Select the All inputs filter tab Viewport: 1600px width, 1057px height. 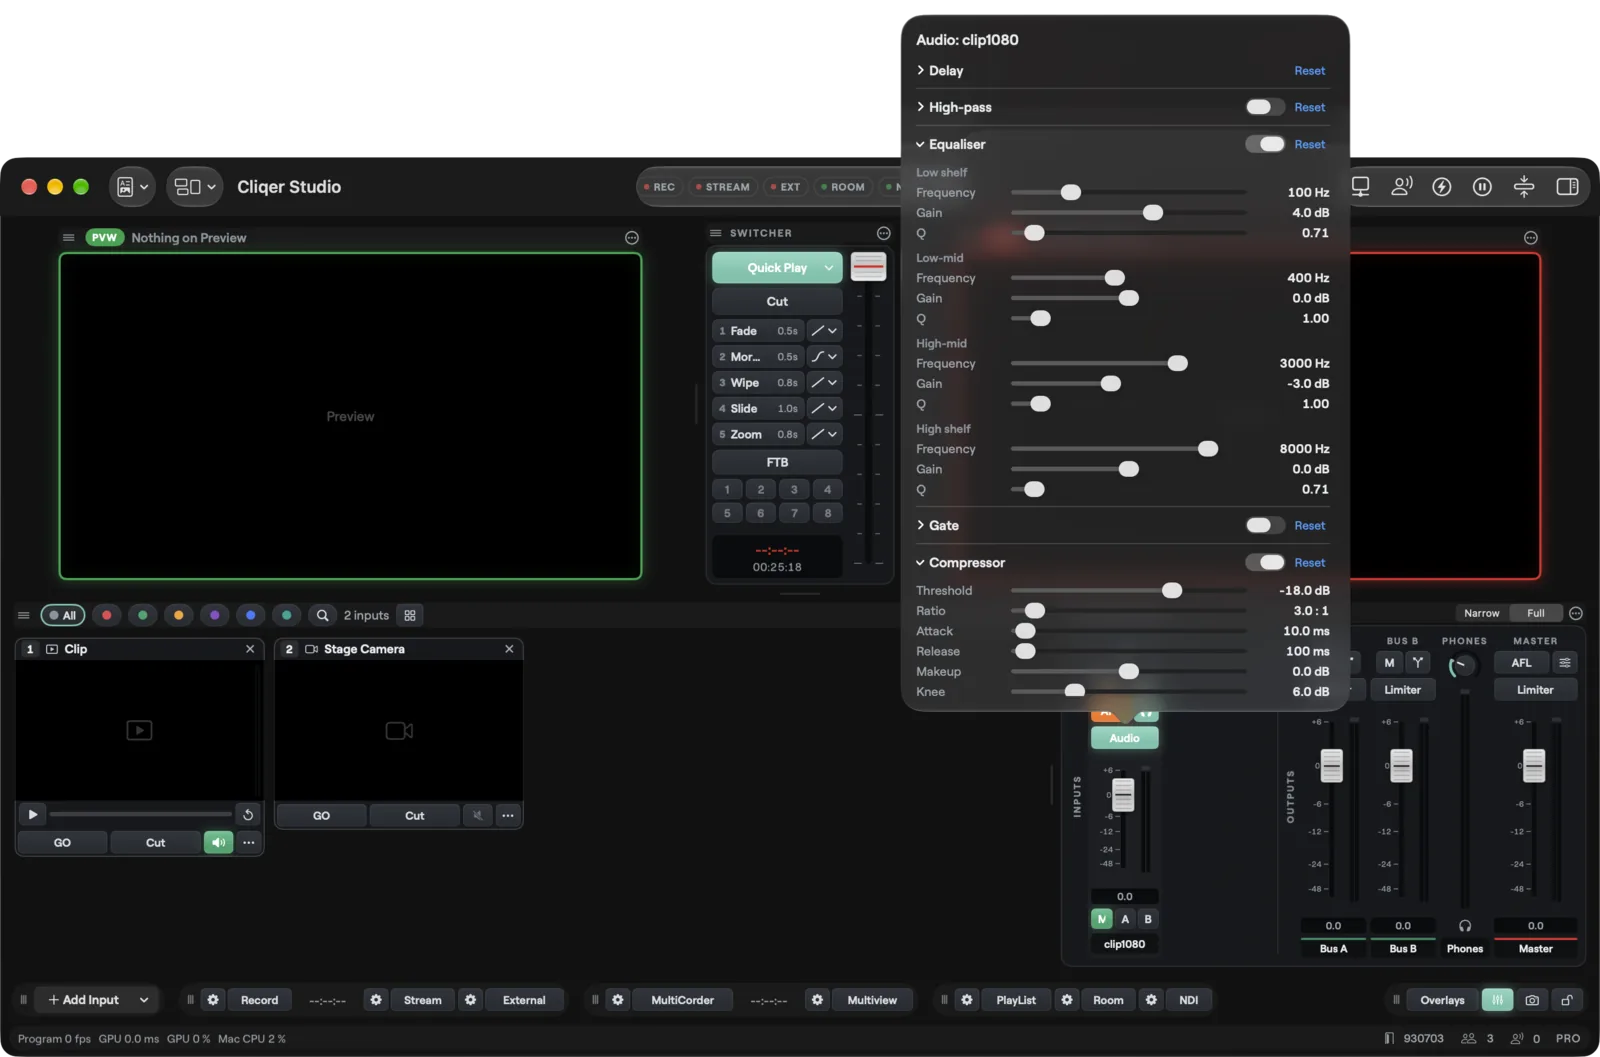click(62, 615)
